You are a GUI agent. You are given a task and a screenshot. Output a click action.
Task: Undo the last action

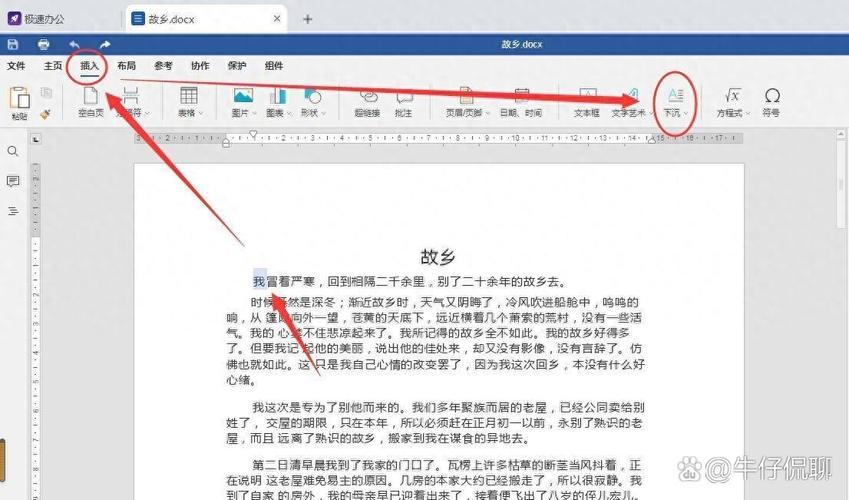pos(75,44)
